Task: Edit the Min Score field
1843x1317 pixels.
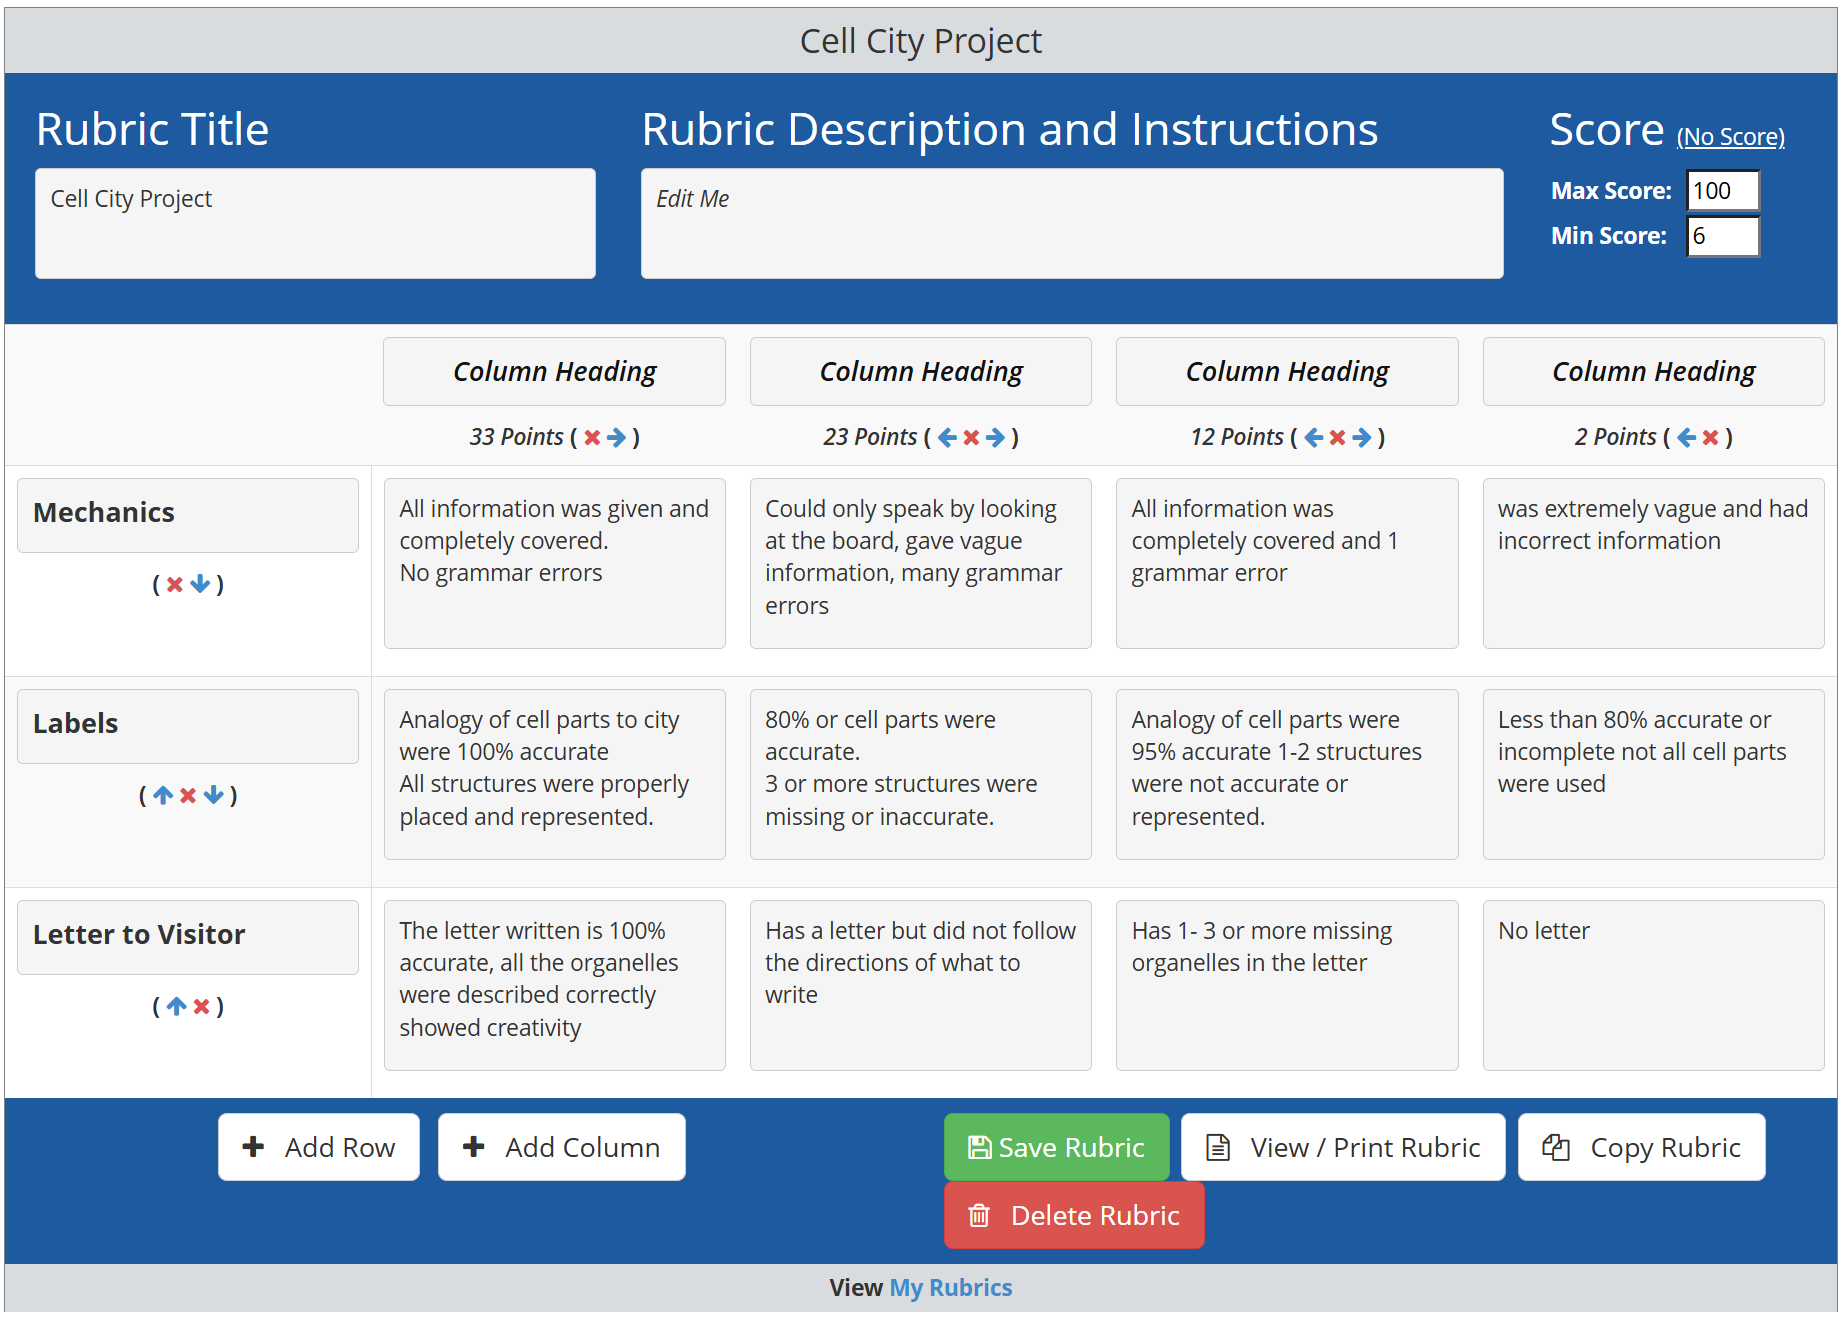Action: 1723,236
